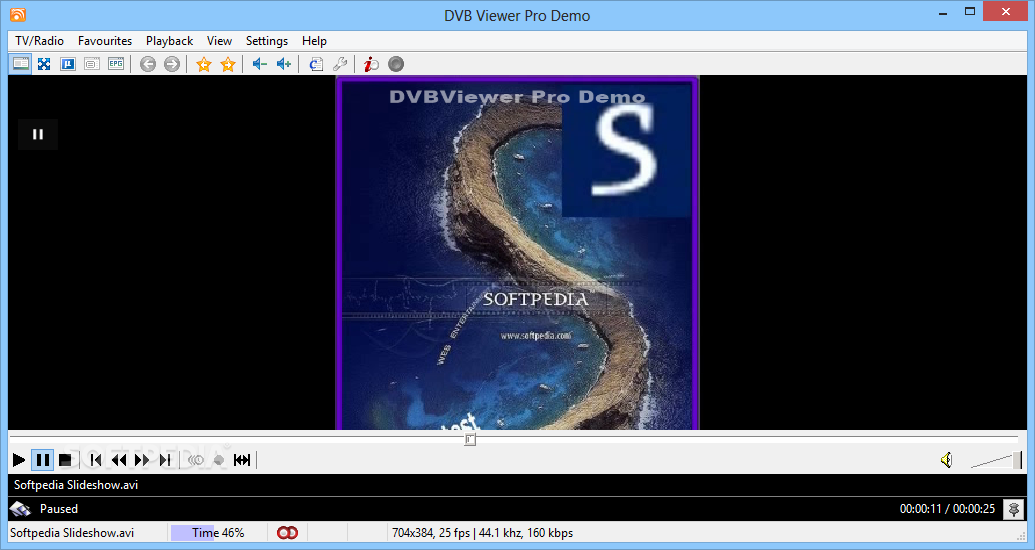This screenshot has width=1035, height=550.
Task: Click the play button
Action: coord(19,460)
